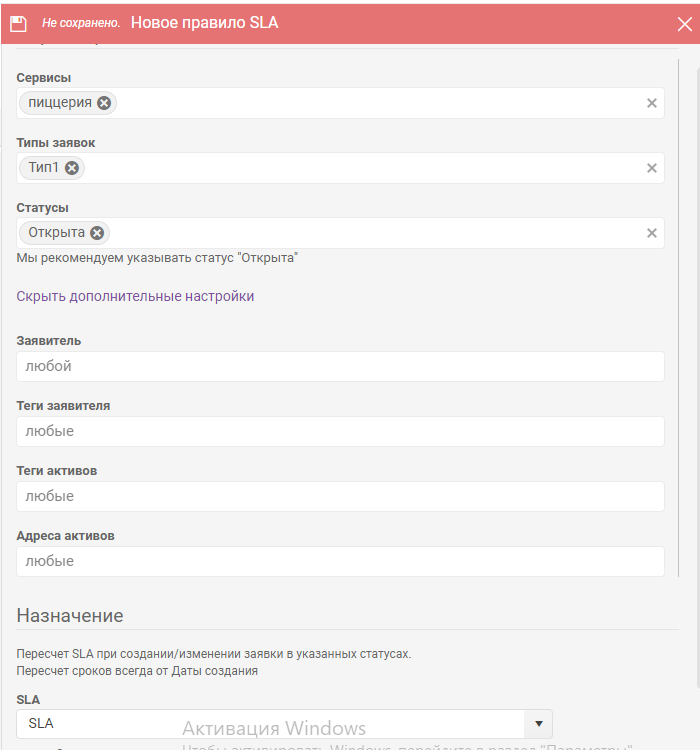The height and width of the screenshot is (750, 700).
Task: Click the Заявитель input field
Action: pyautogui.click(x=340, y=366)
